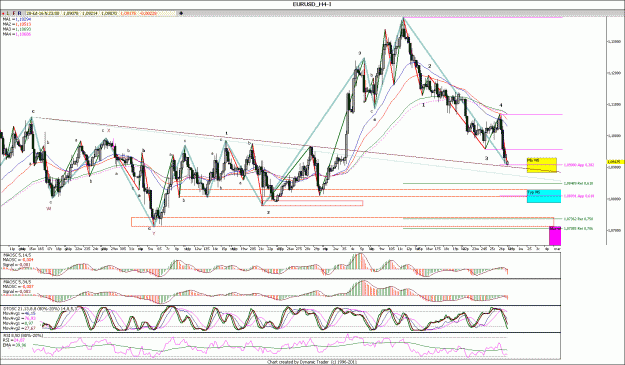Click the yellow current price tag on the price axis
Viewport: 625px width, 365px height.
(615, 161)
